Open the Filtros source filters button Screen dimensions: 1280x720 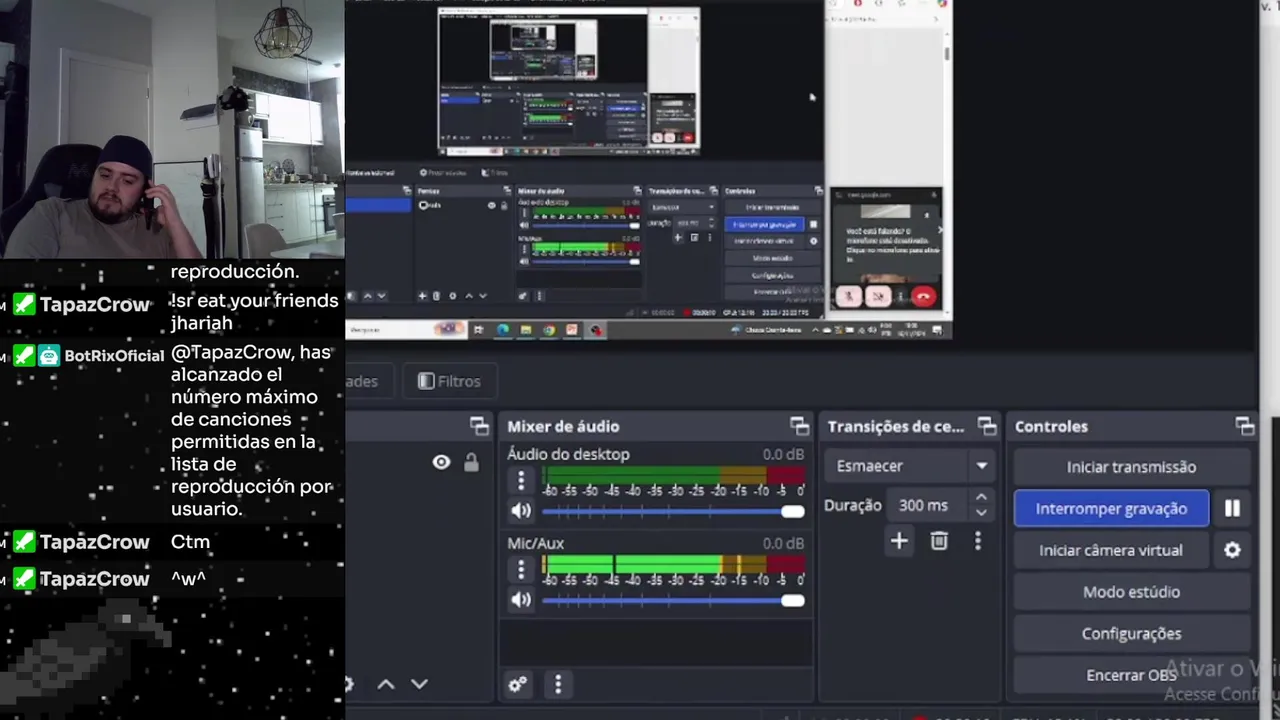449,381
